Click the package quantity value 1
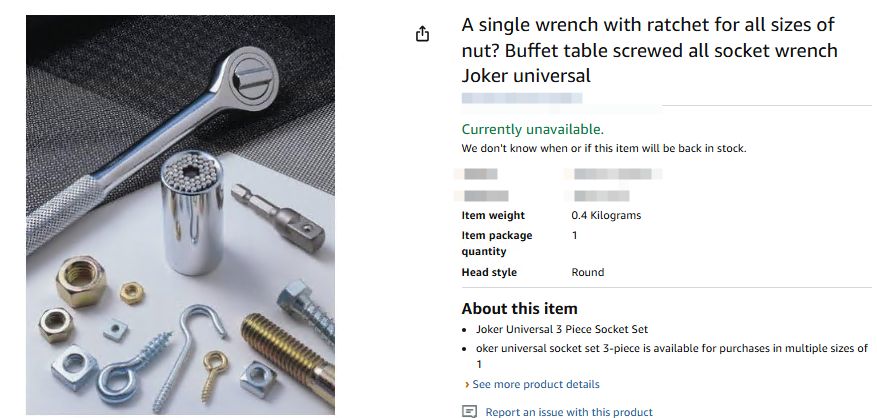 click(x=575, y=236)
